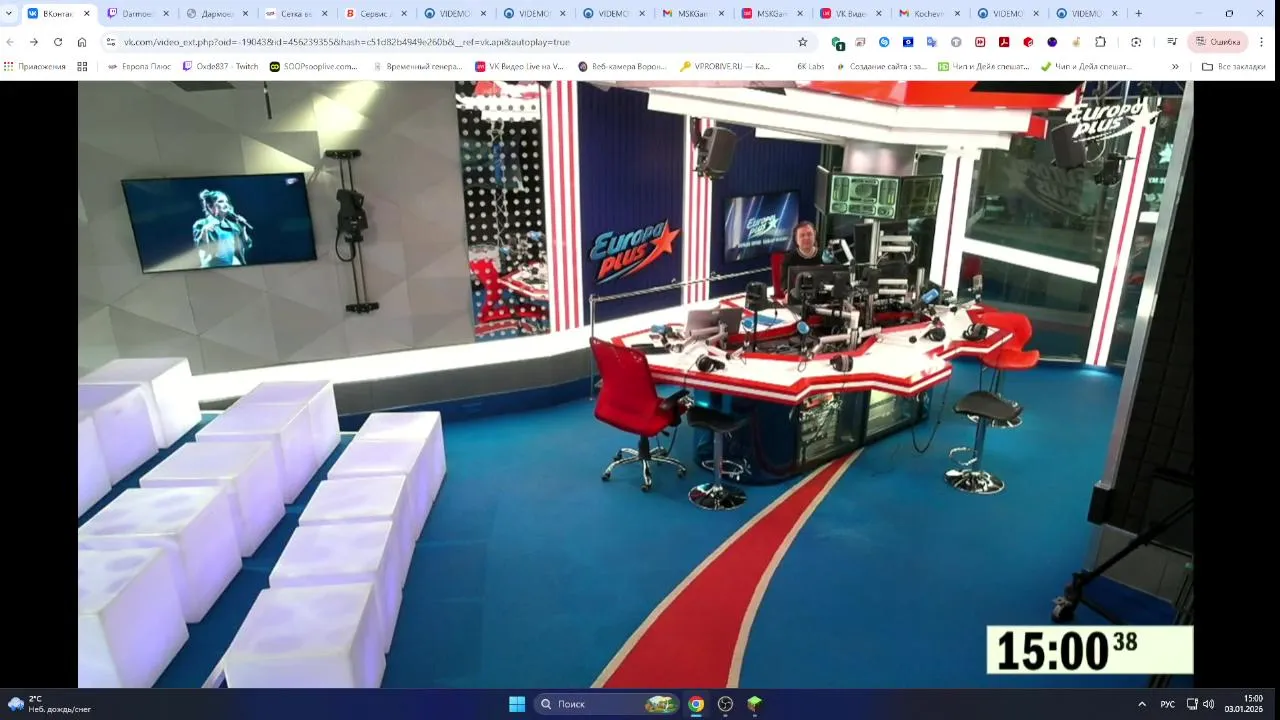Open the Все закладки folder
The width and height of the screenshot is (1280, 720).
(x=1233, y=66)
